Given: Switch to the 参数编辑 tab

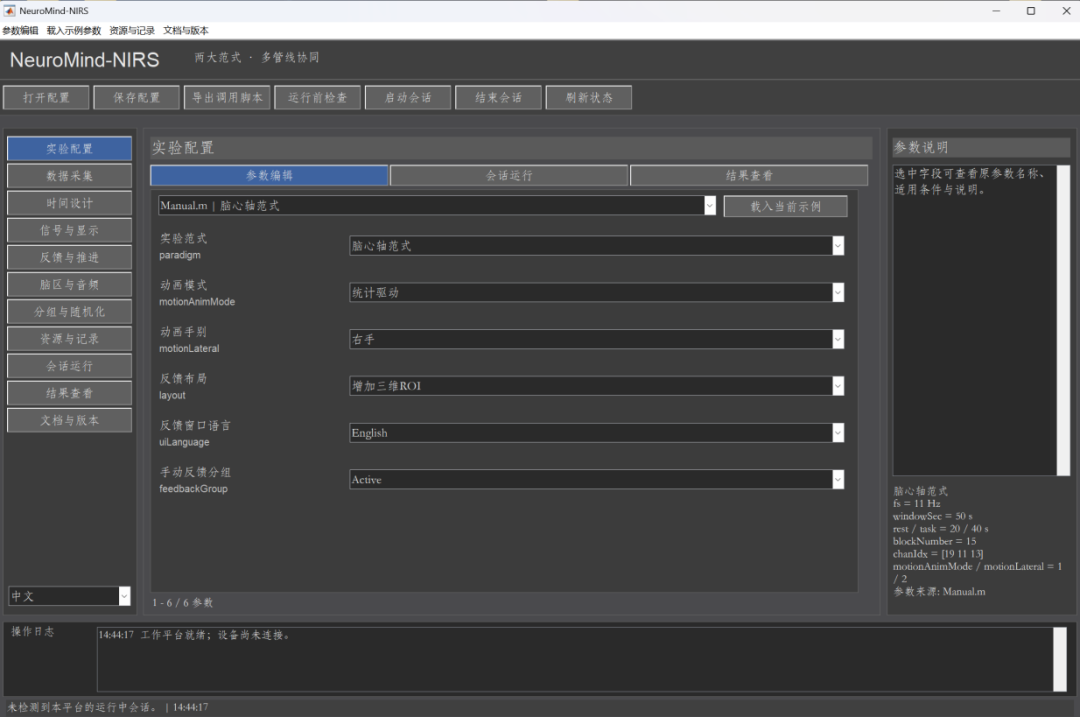Looking at the screenshot, I should click(x=269, y=176).
